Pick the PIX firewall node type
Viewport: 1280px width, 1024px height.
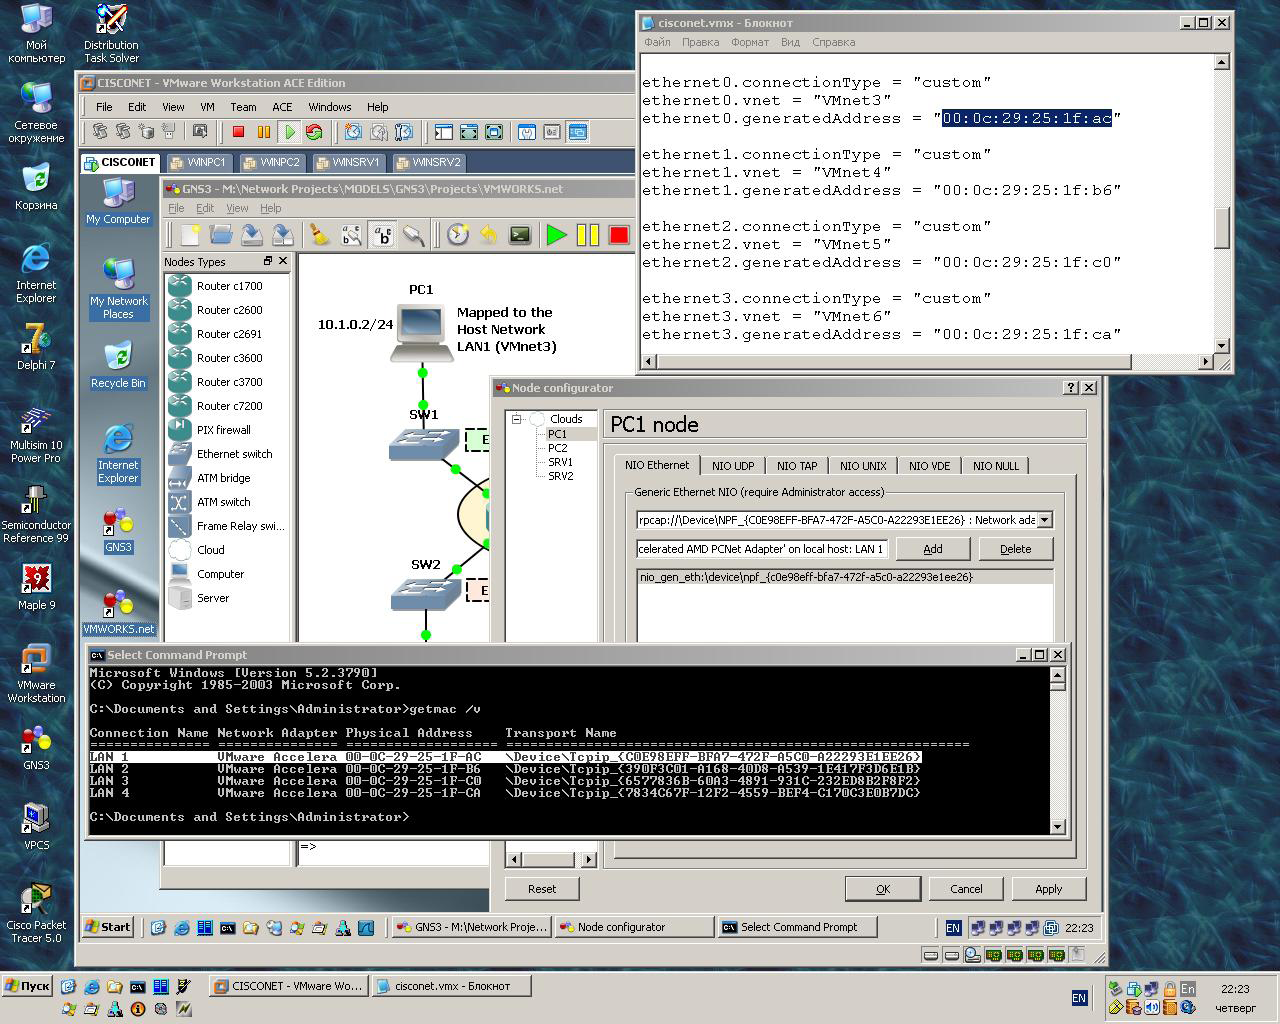pyautogui.click(x=223, y=430)
